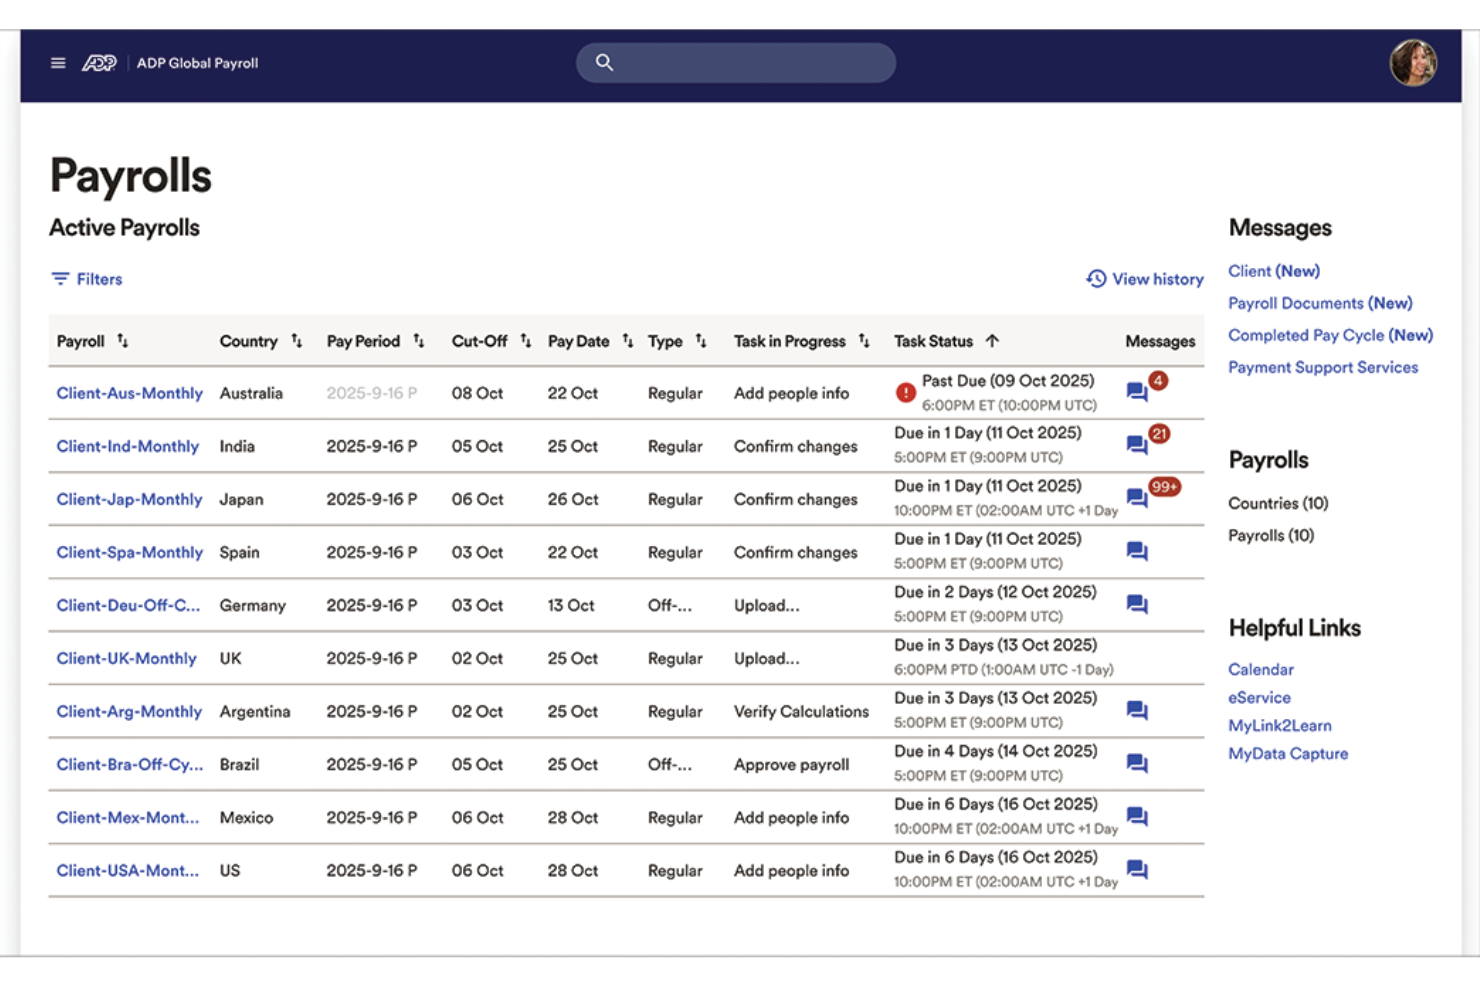Open messages for Client-Spa-Monthly row
The width and height of the screenshot is (1480, 987).
click(1137, 551)
